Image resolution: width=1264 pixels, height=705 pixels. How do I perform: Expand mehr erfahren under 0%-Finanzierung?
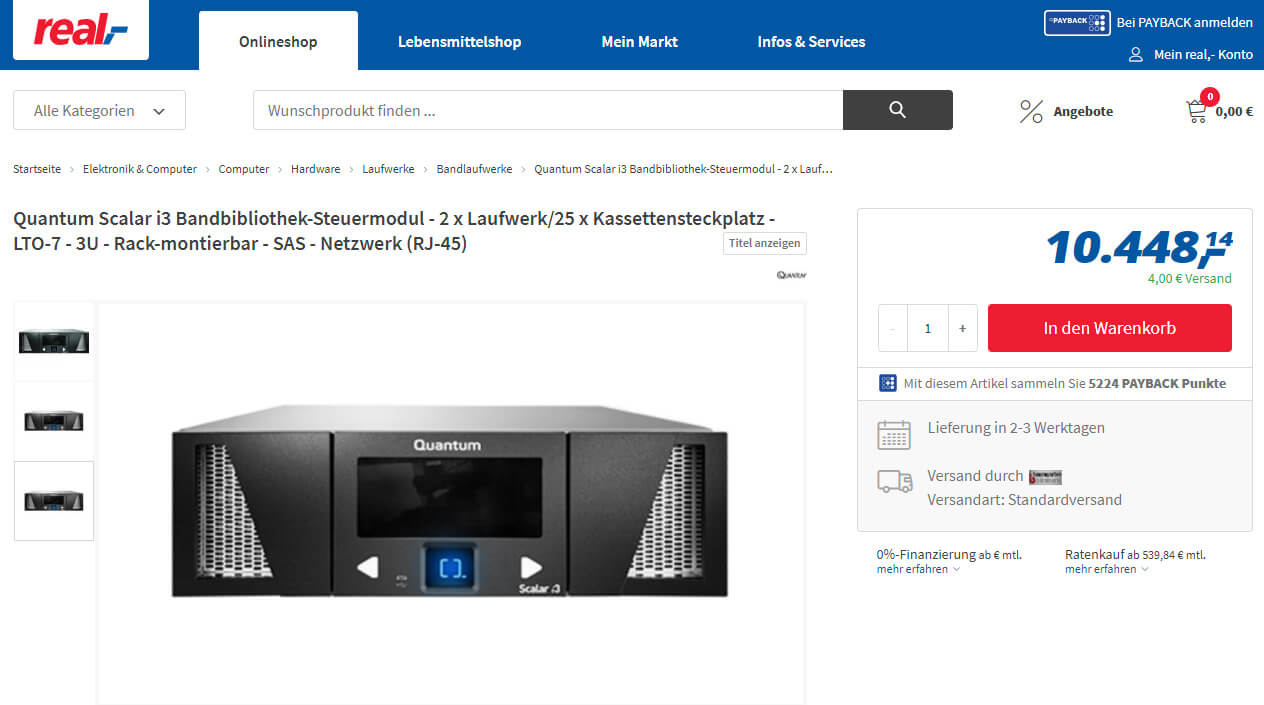click(918, 569)
